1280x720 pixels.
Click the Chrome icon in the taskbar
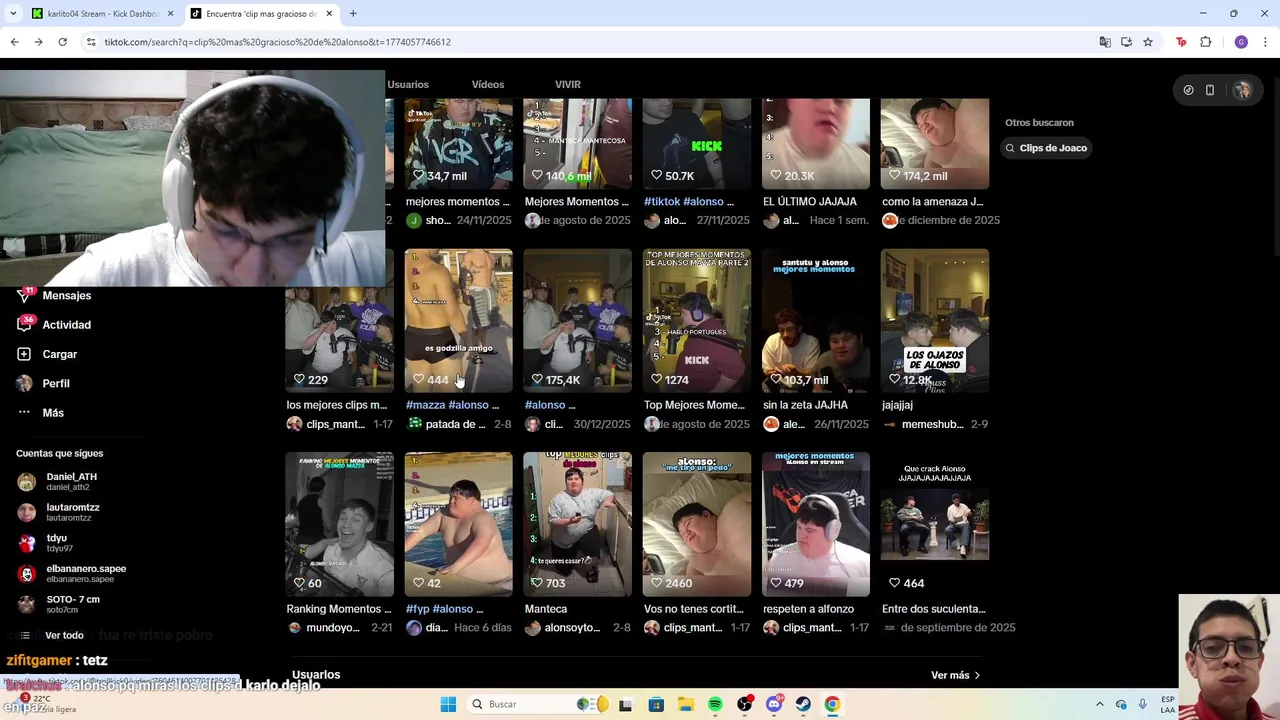pos(832,704)
